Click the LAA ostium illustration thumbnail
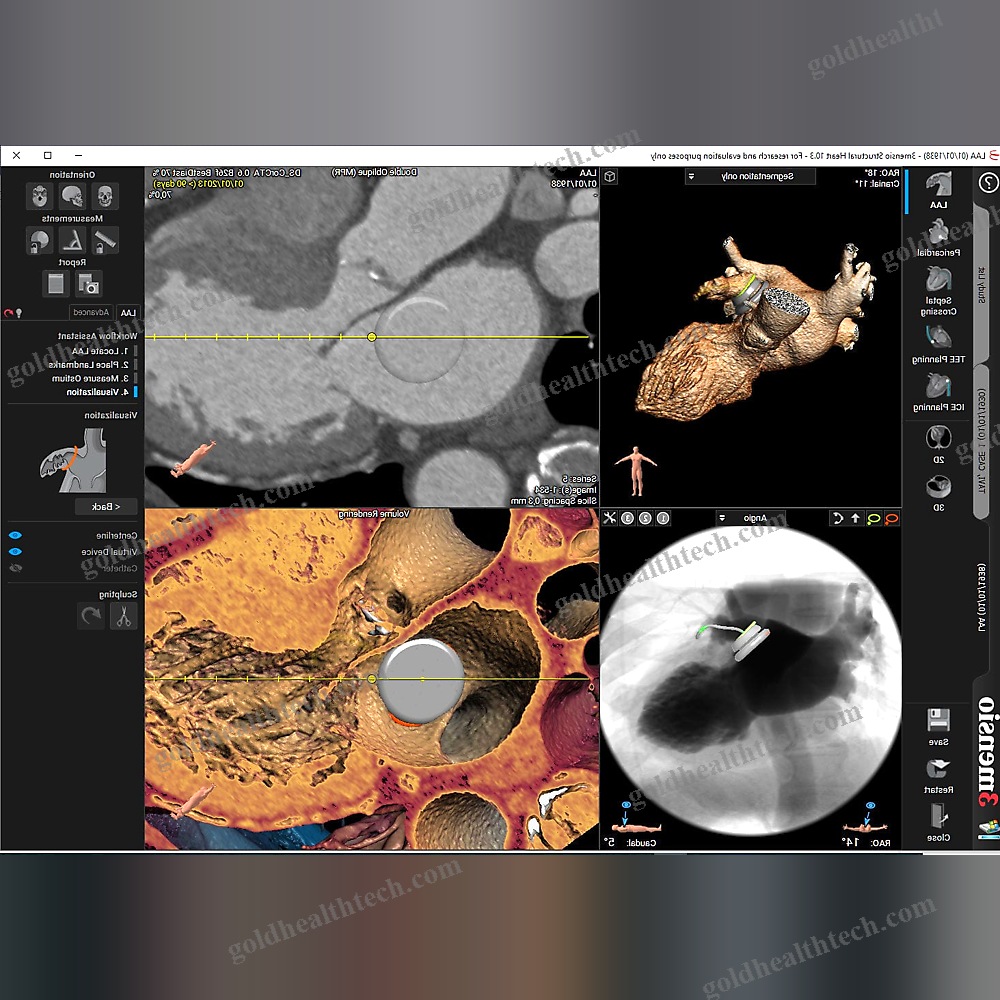 click(x=73, y=460)
